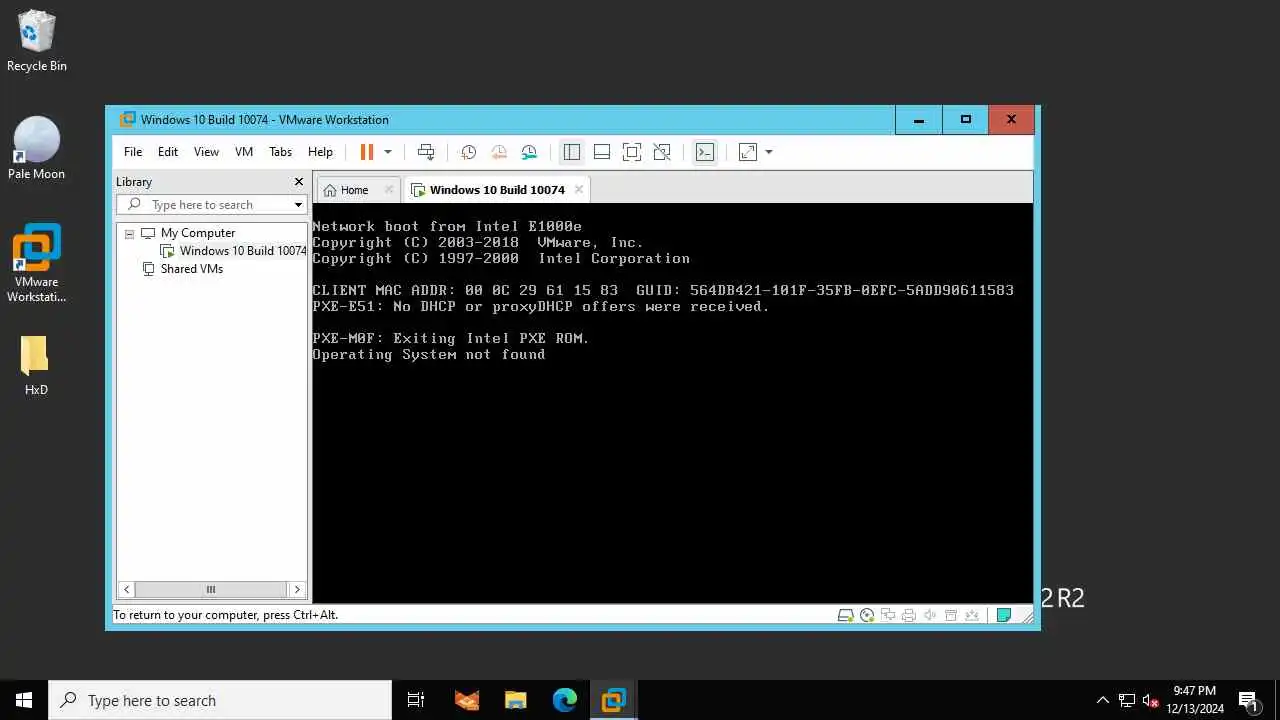The image size is (1280, 720).
Task: Show hidden system tray icons
Action: coord(1103,700)
